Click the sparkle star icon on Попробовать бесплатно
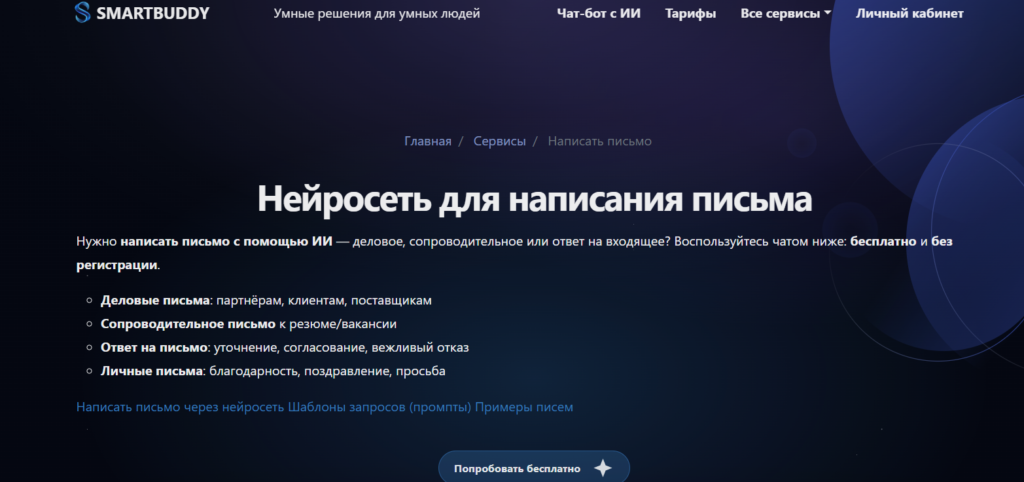 tap(603, 468)
